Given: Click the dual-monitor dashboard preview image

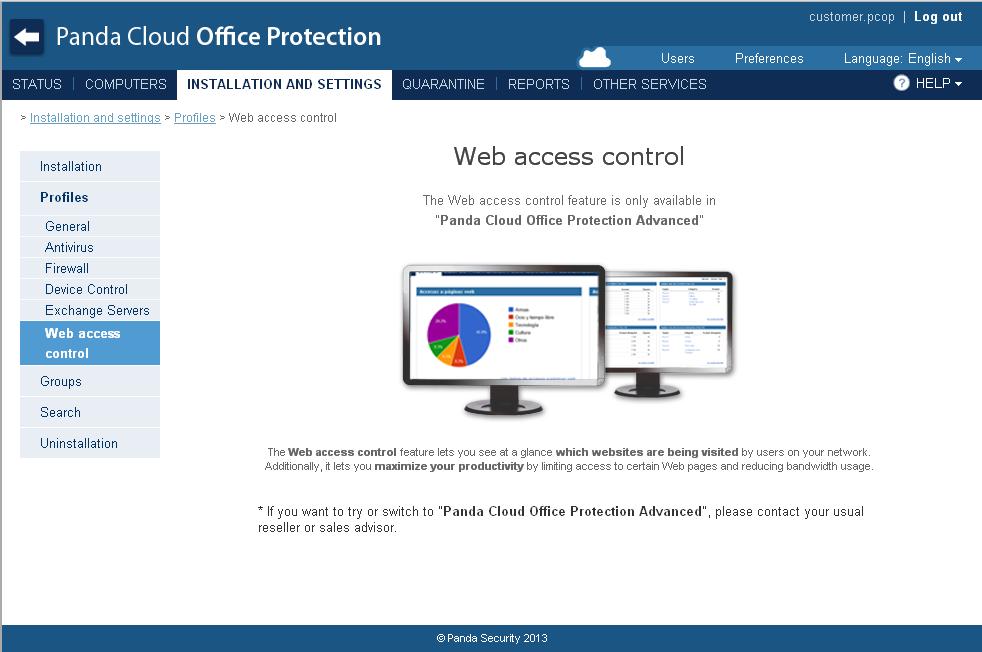Looking at the screenshot, I should (x=570, y=340).
